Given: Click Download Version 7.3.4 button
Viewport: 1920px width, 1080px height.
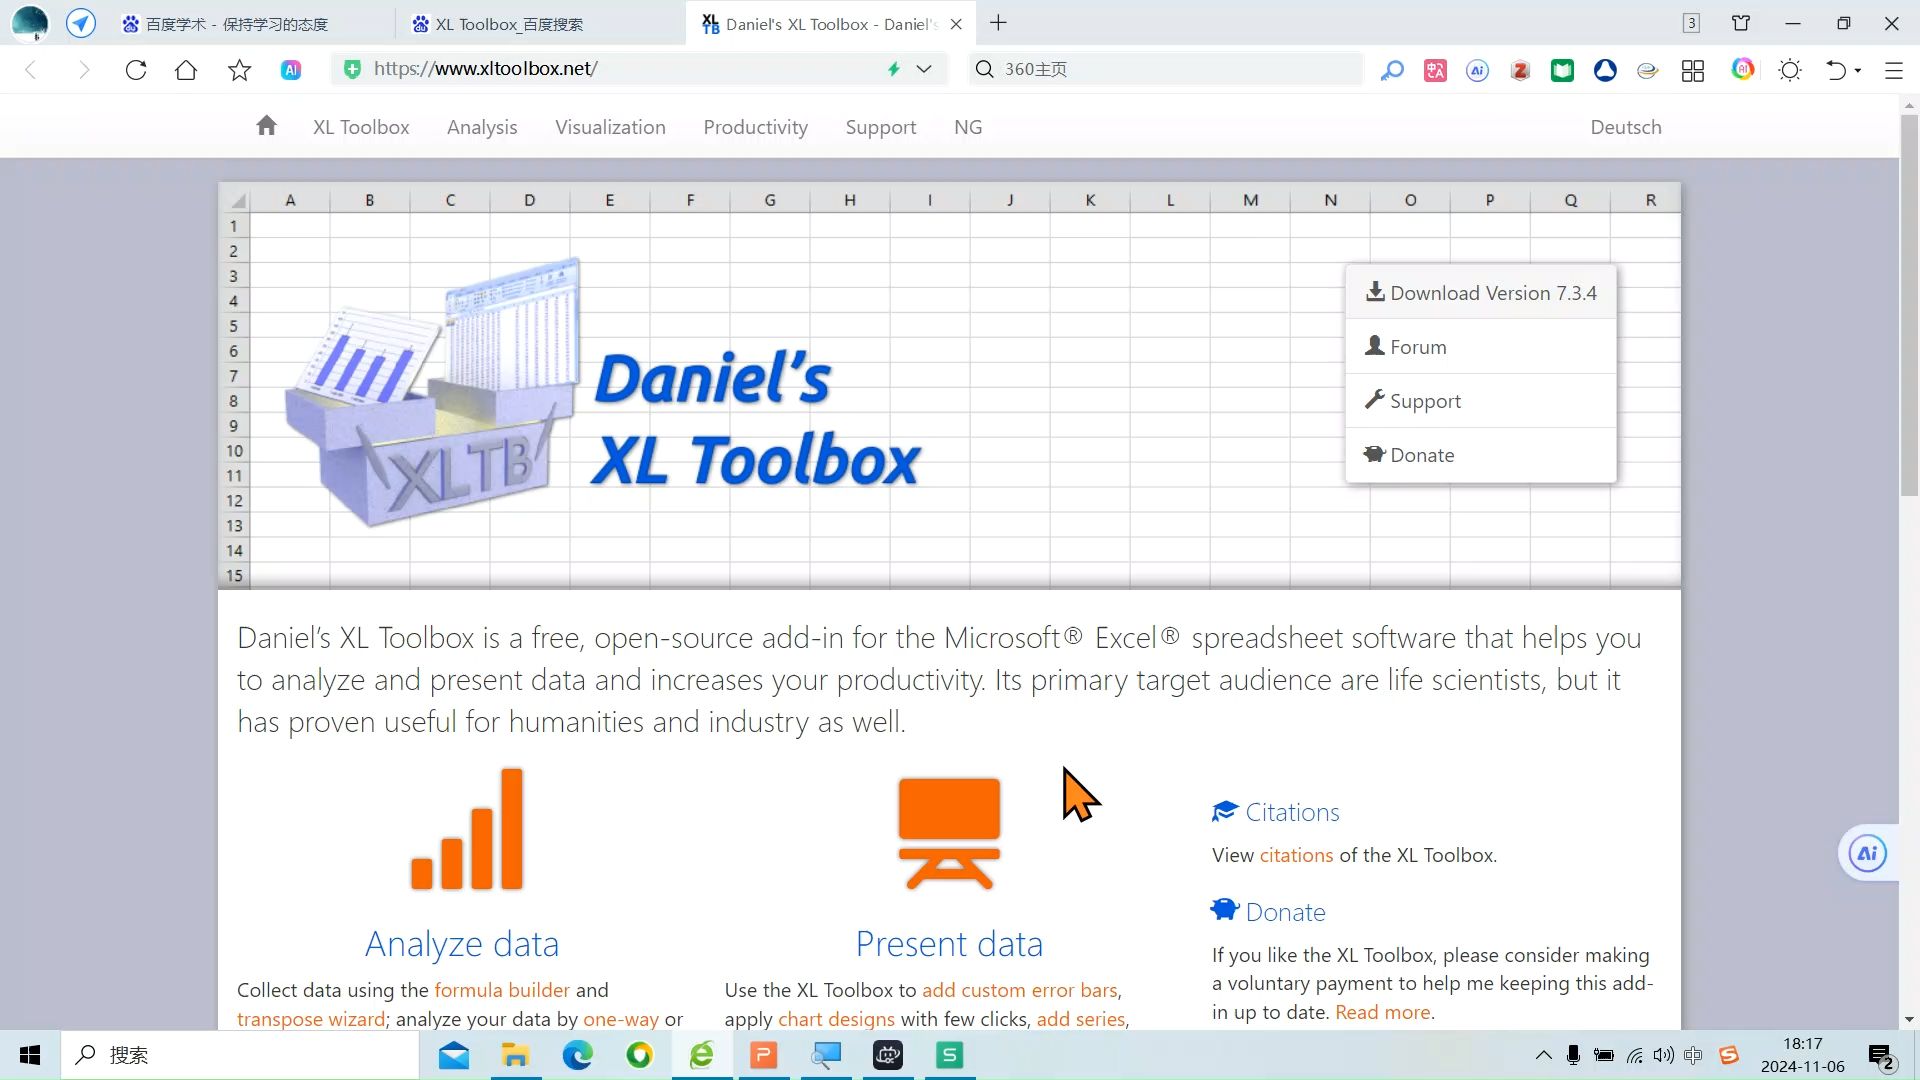Looking at the screenshot, I should (1481, 292).
